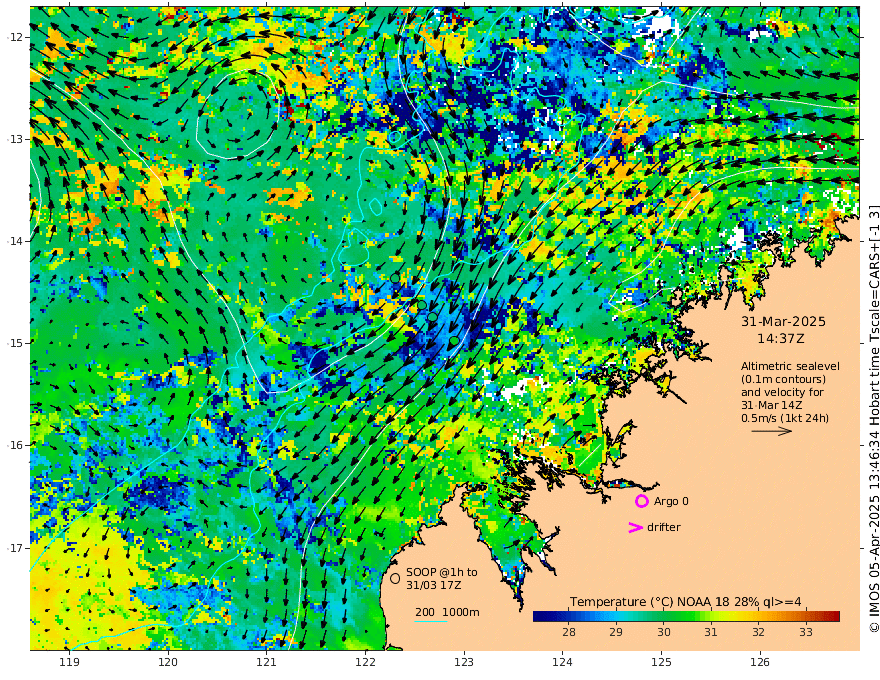Click the colorbar tick label 33
The width and height of the screenshot is (880, 680).
click(x=805, y=632)
